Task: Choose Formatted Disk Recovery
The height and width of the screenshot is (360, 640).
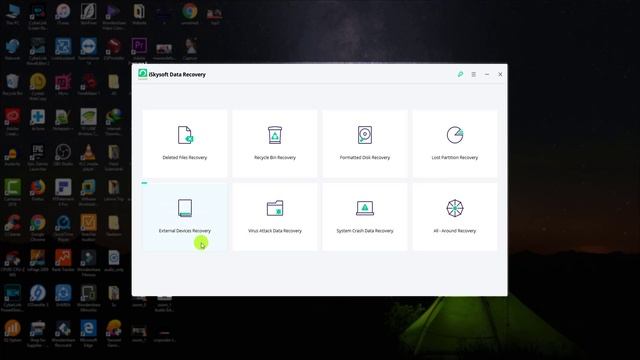Action: [x=365, y=143]
